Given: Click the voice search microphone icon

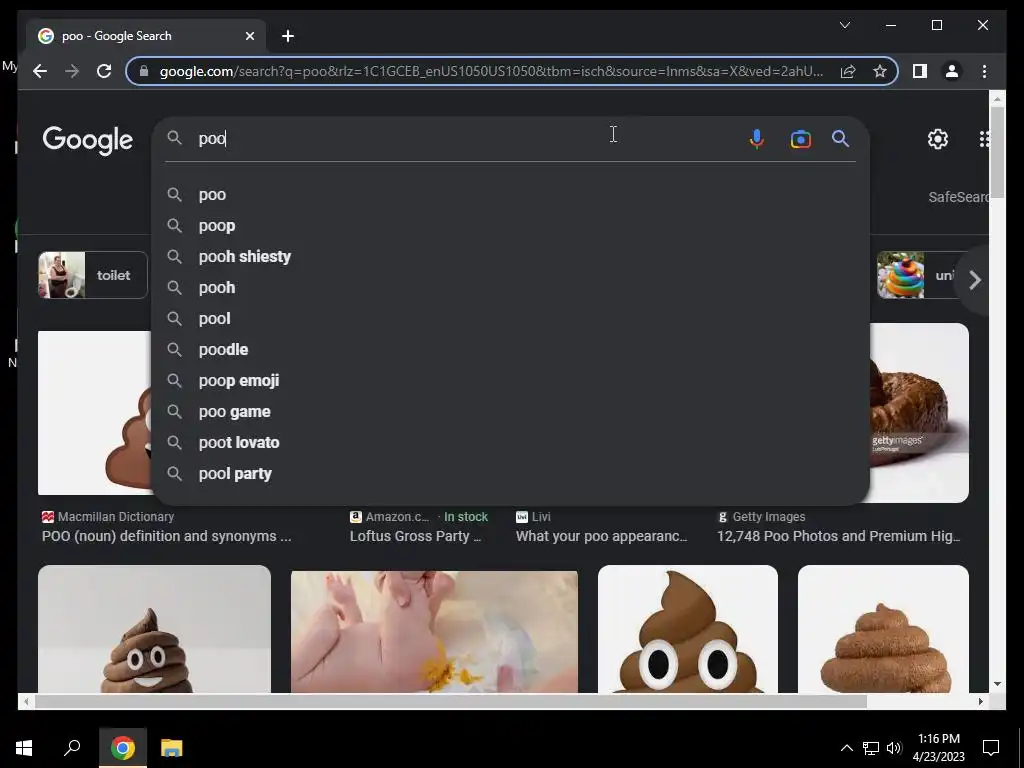Looking at the screenshot, I should tap(756, 138).
